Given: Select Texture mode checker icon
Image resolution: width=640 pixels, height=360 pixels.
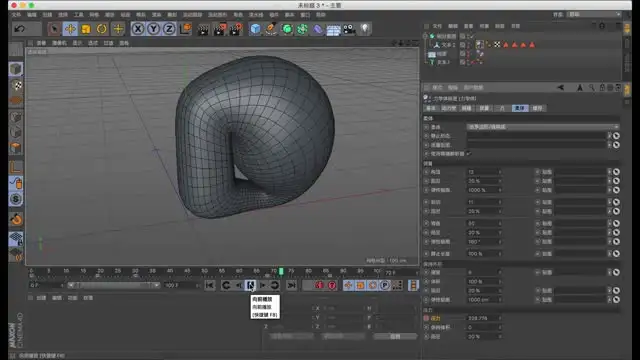Looking at the screenshot, I should click(16, 85).
